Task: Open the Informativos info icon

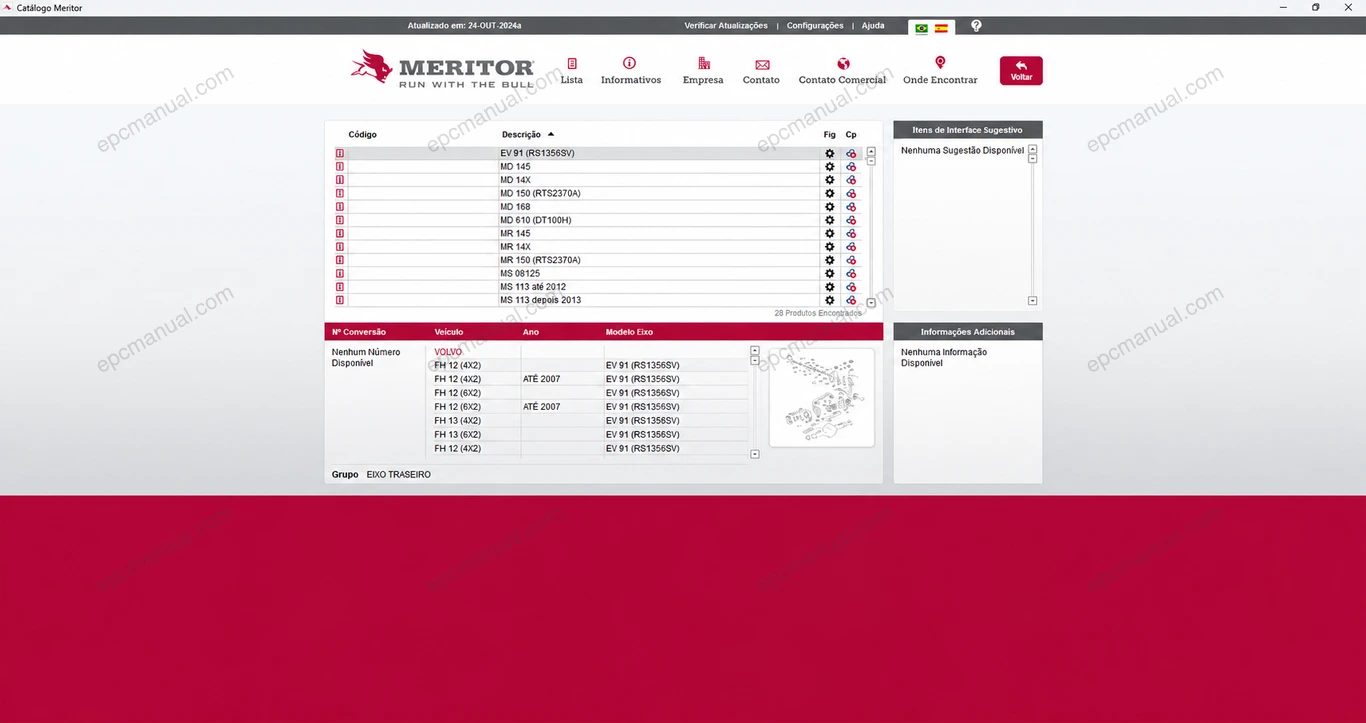Action: [x=630, y=63]
